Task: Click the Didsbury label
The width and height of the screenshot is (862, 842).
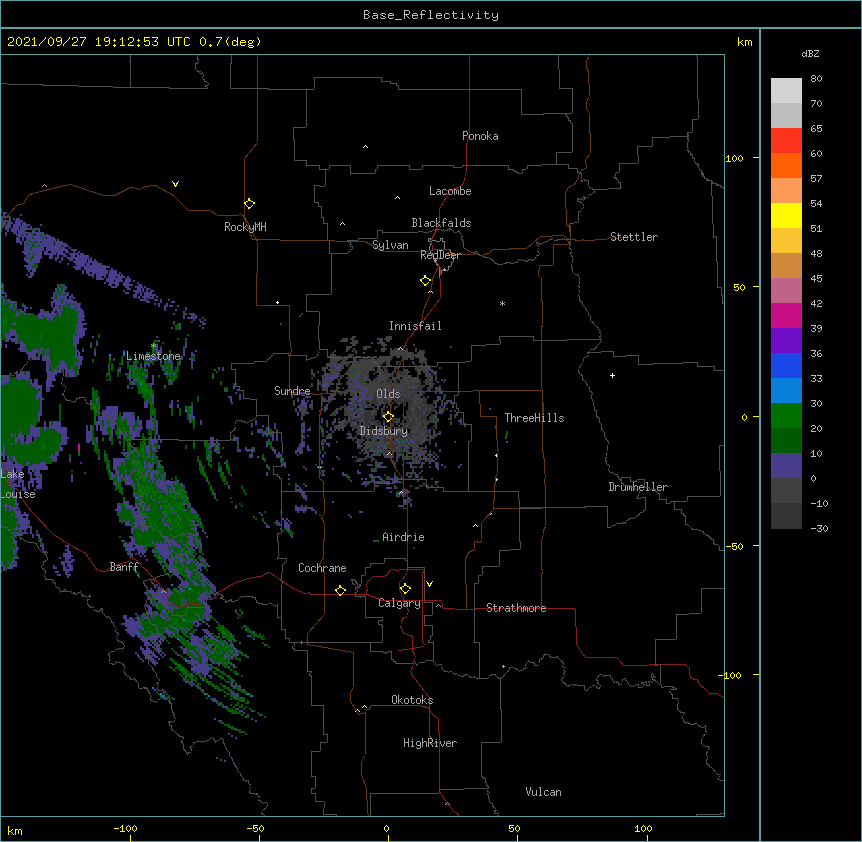Action: click(383, 431)
